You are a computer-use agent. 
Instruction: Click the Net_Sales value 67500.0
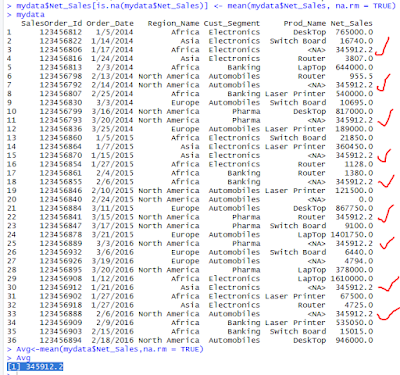click(356, 296)
